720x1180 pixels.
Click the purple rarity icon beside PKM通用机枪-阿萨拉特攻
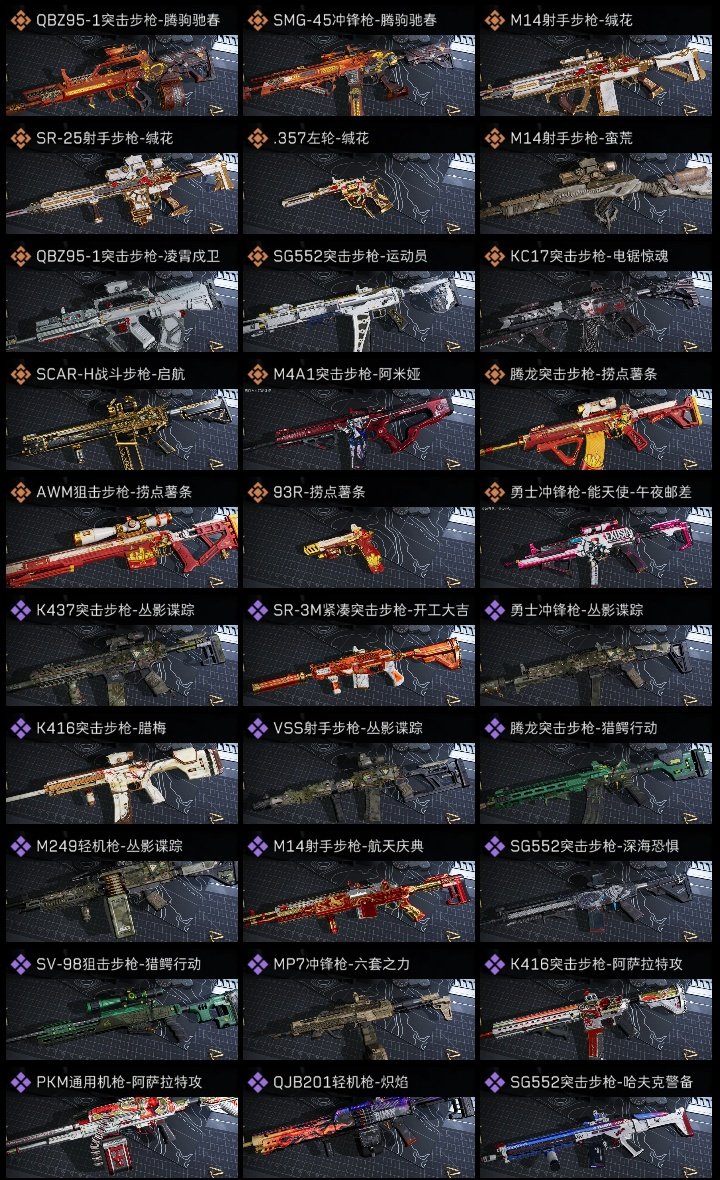click(x=20, y=1082)
